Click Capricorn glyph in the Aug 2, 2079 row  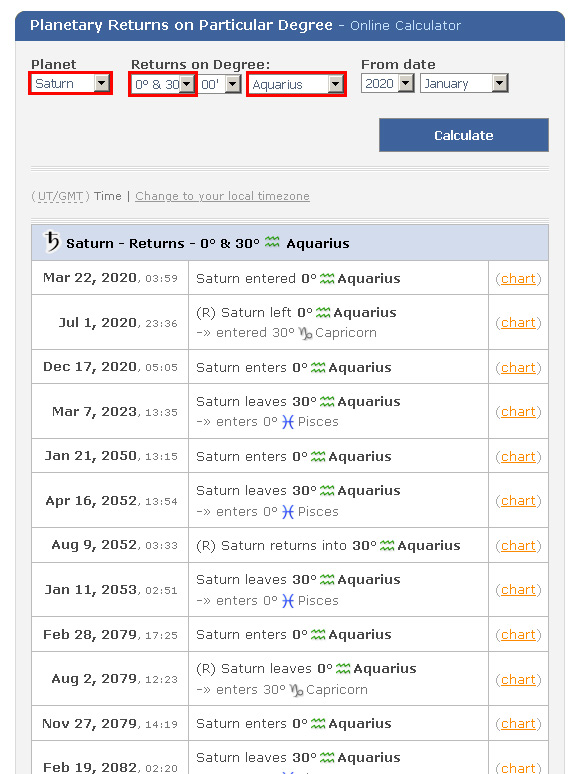click(x=297, y=690)
